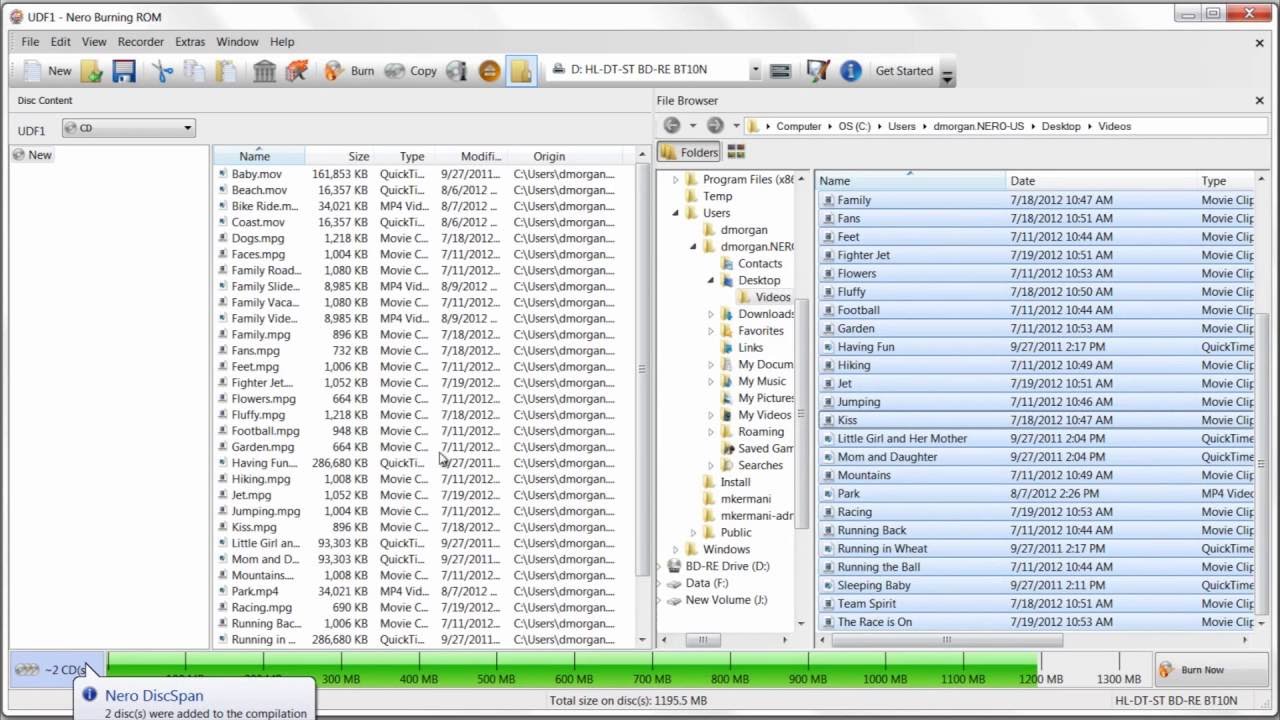Select BD-RE Drive (D:) in tree
The width and height of the screenshot is (1280, 720).
click(727, 566)
